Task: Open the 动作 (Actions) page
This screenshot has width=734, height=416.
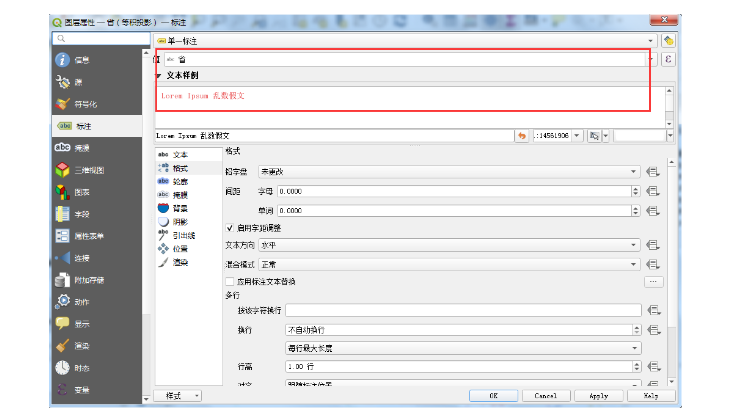Action: pyautogui.click(x=97, y=302)
